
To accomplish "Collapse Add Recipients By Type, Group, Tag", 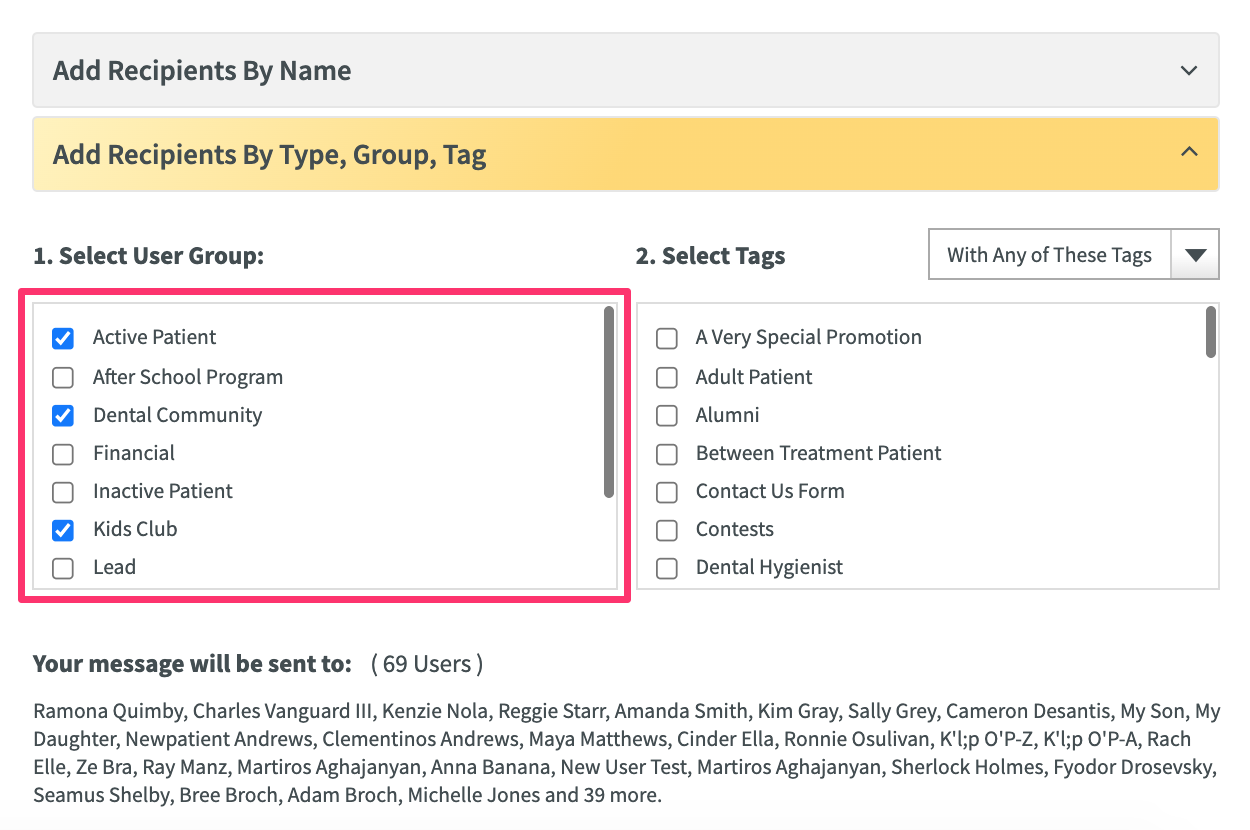I will pos(625,154).
